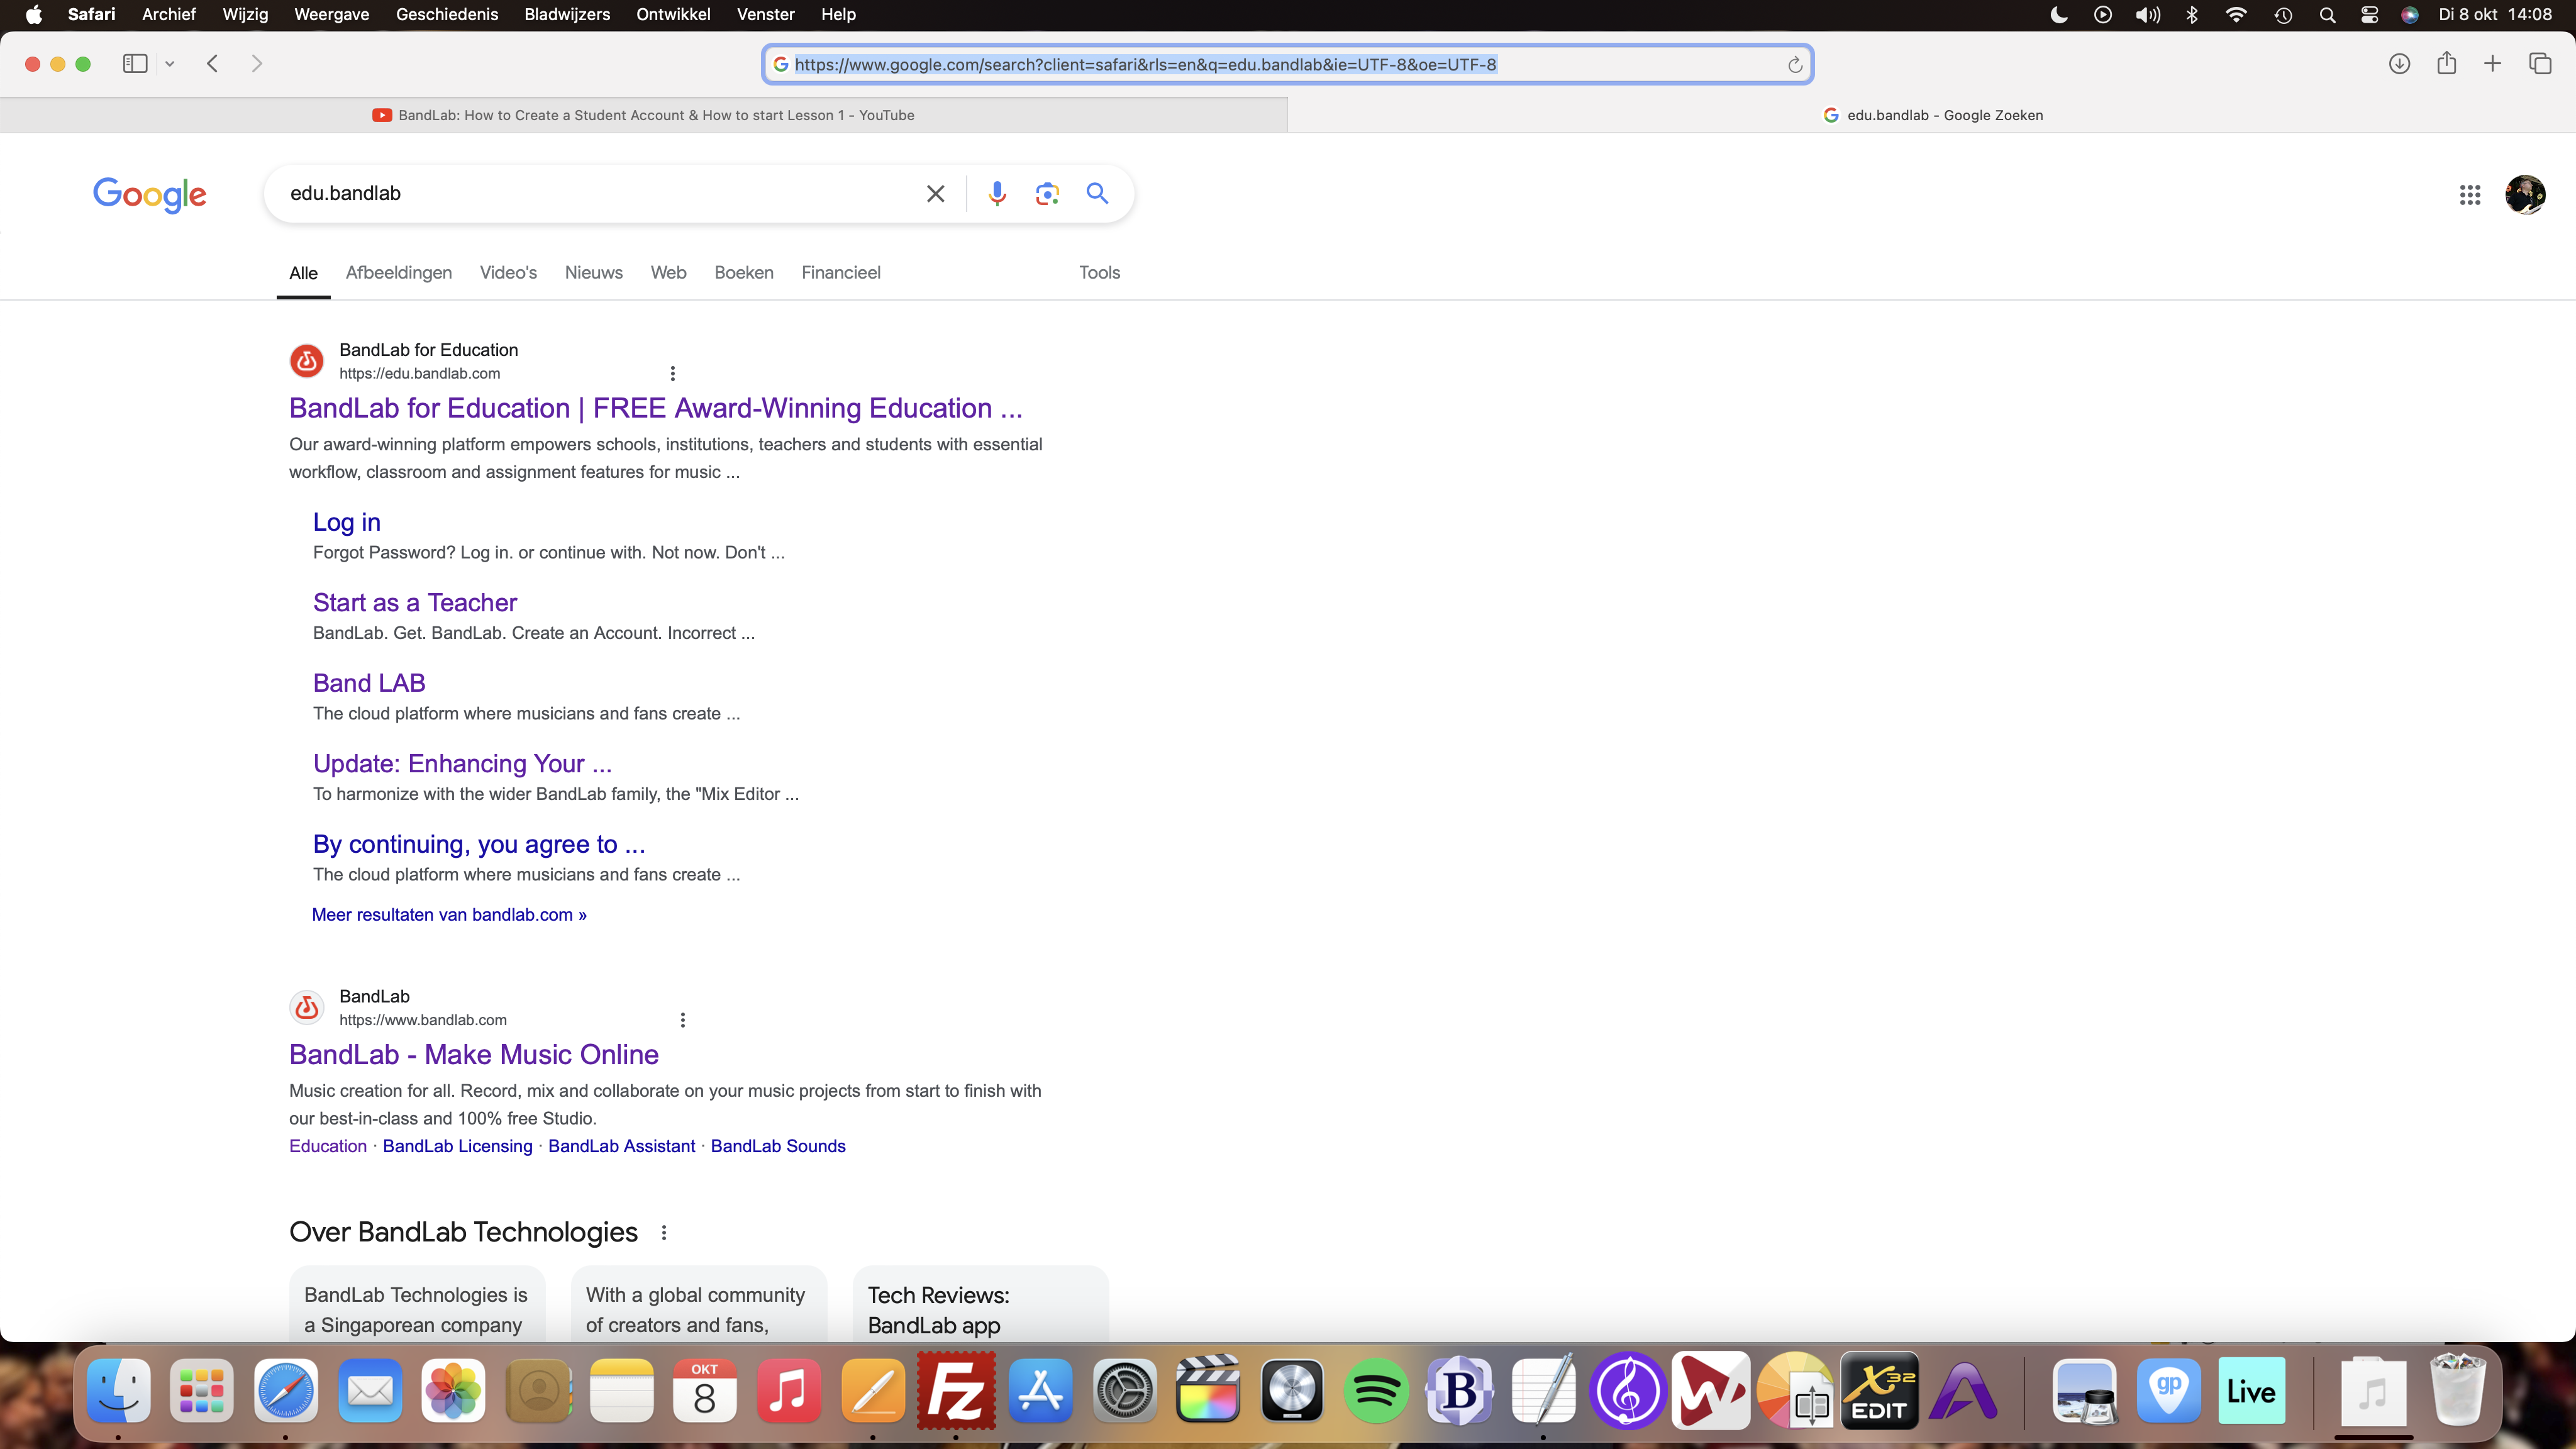Show the tab overview icon
The height and width of the screenshot is (1449, 2576).
point(2540,64)
